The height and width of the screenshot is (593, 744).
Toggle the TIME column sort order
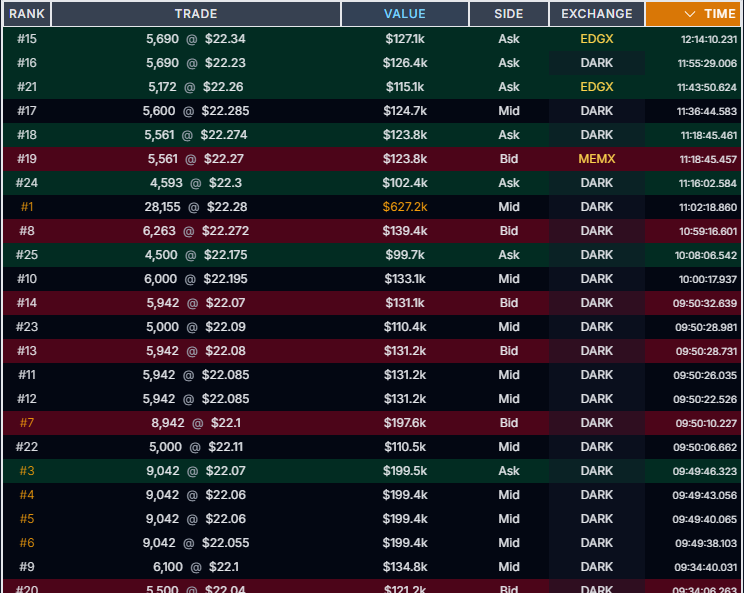click(x=693, y=14)
